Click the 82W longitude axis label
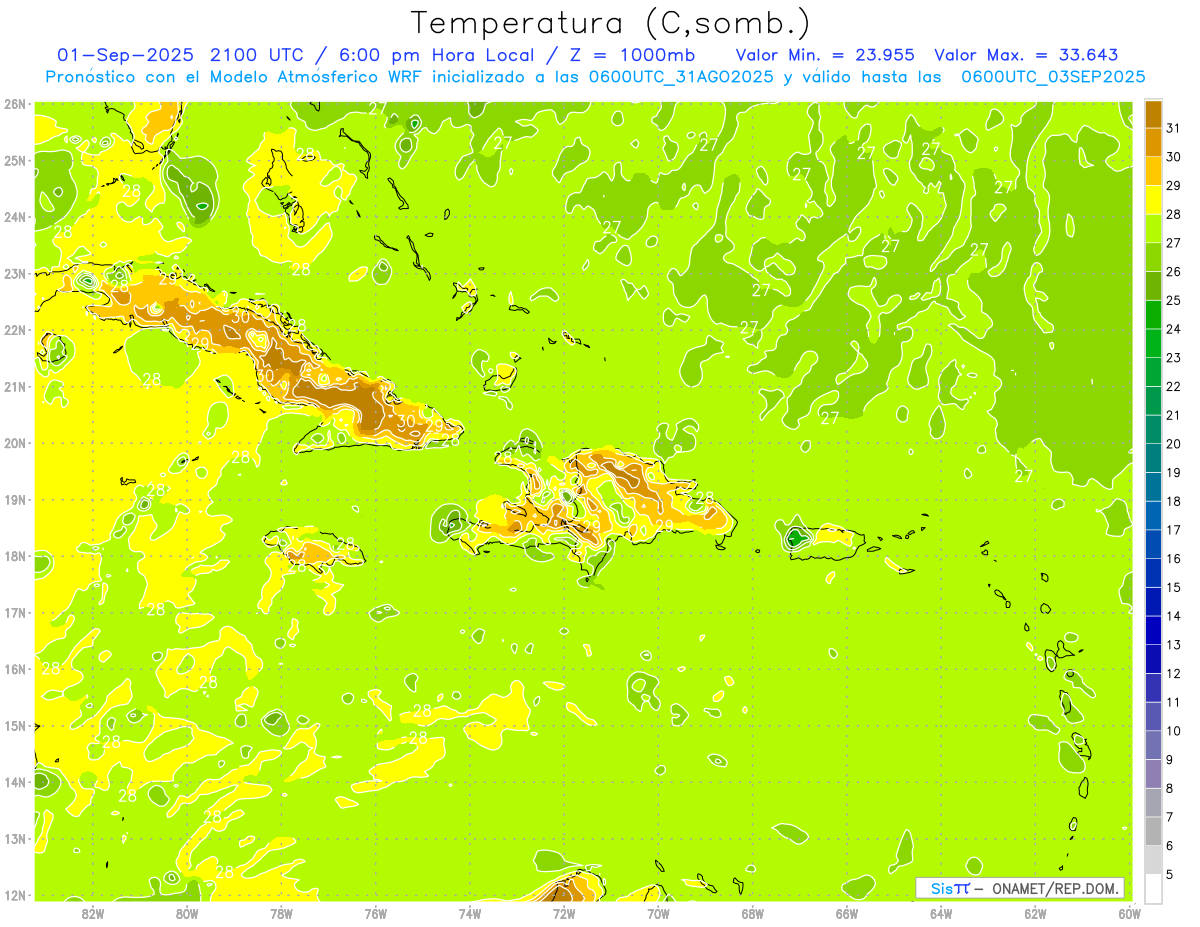This screenshot has height=927, width=1200. (92, 912)
